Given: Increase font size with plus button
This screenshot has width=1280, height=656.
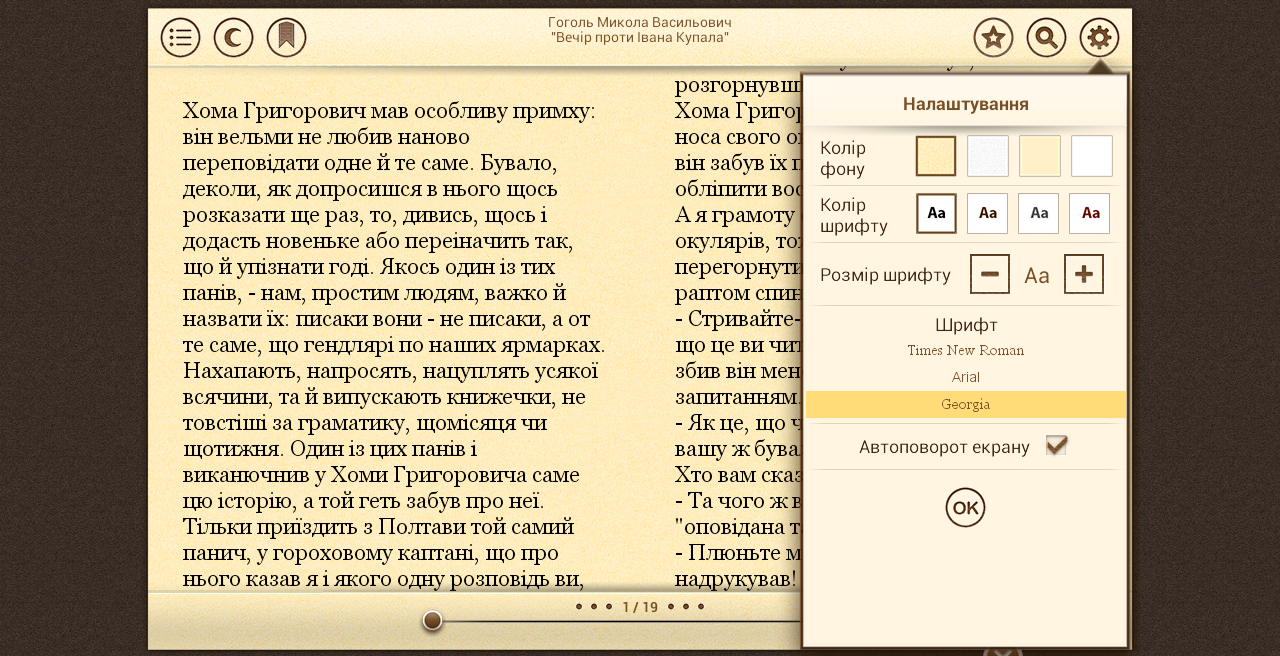Looking at the screenshot, I should 1083,274.
